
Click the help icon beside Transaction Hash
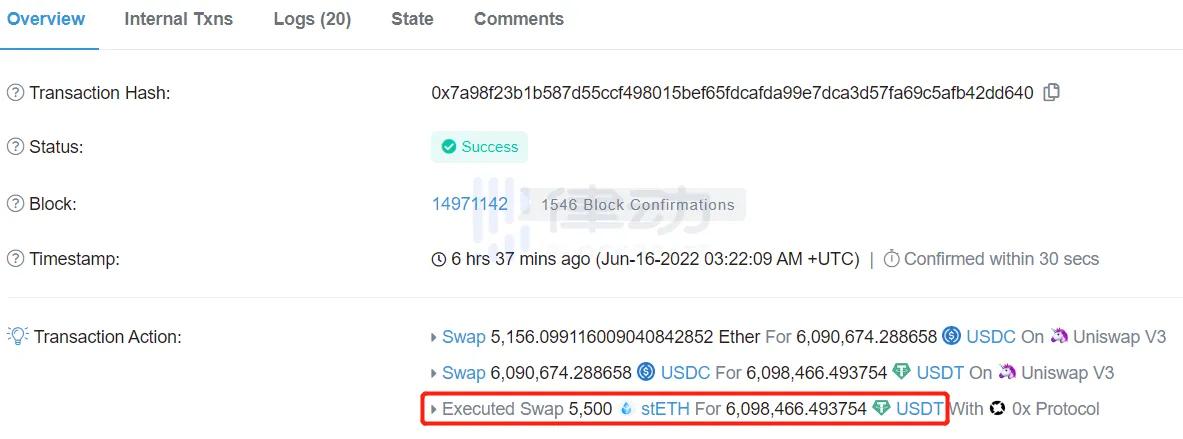(x=15, y=93)
